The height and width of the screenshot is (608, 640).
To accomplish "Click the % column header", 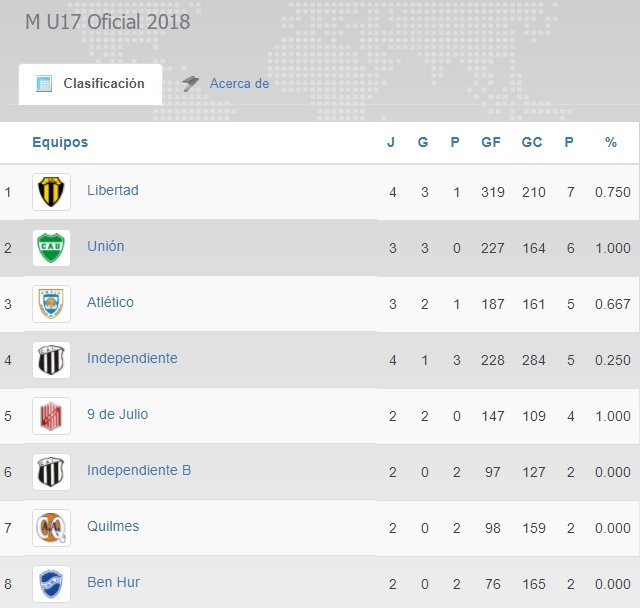I will click(611, 142).
